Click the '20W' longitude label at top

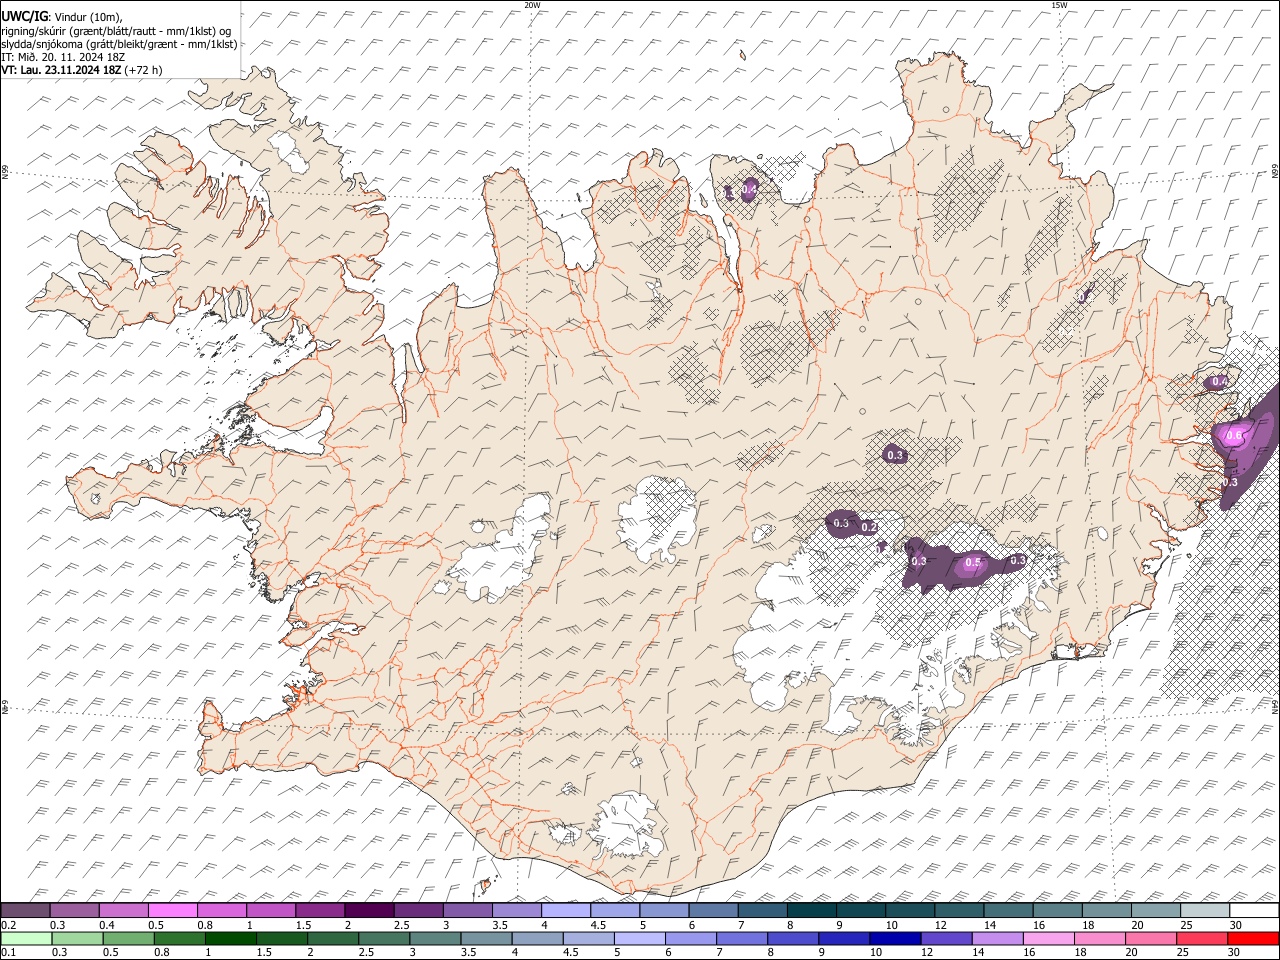532,5
